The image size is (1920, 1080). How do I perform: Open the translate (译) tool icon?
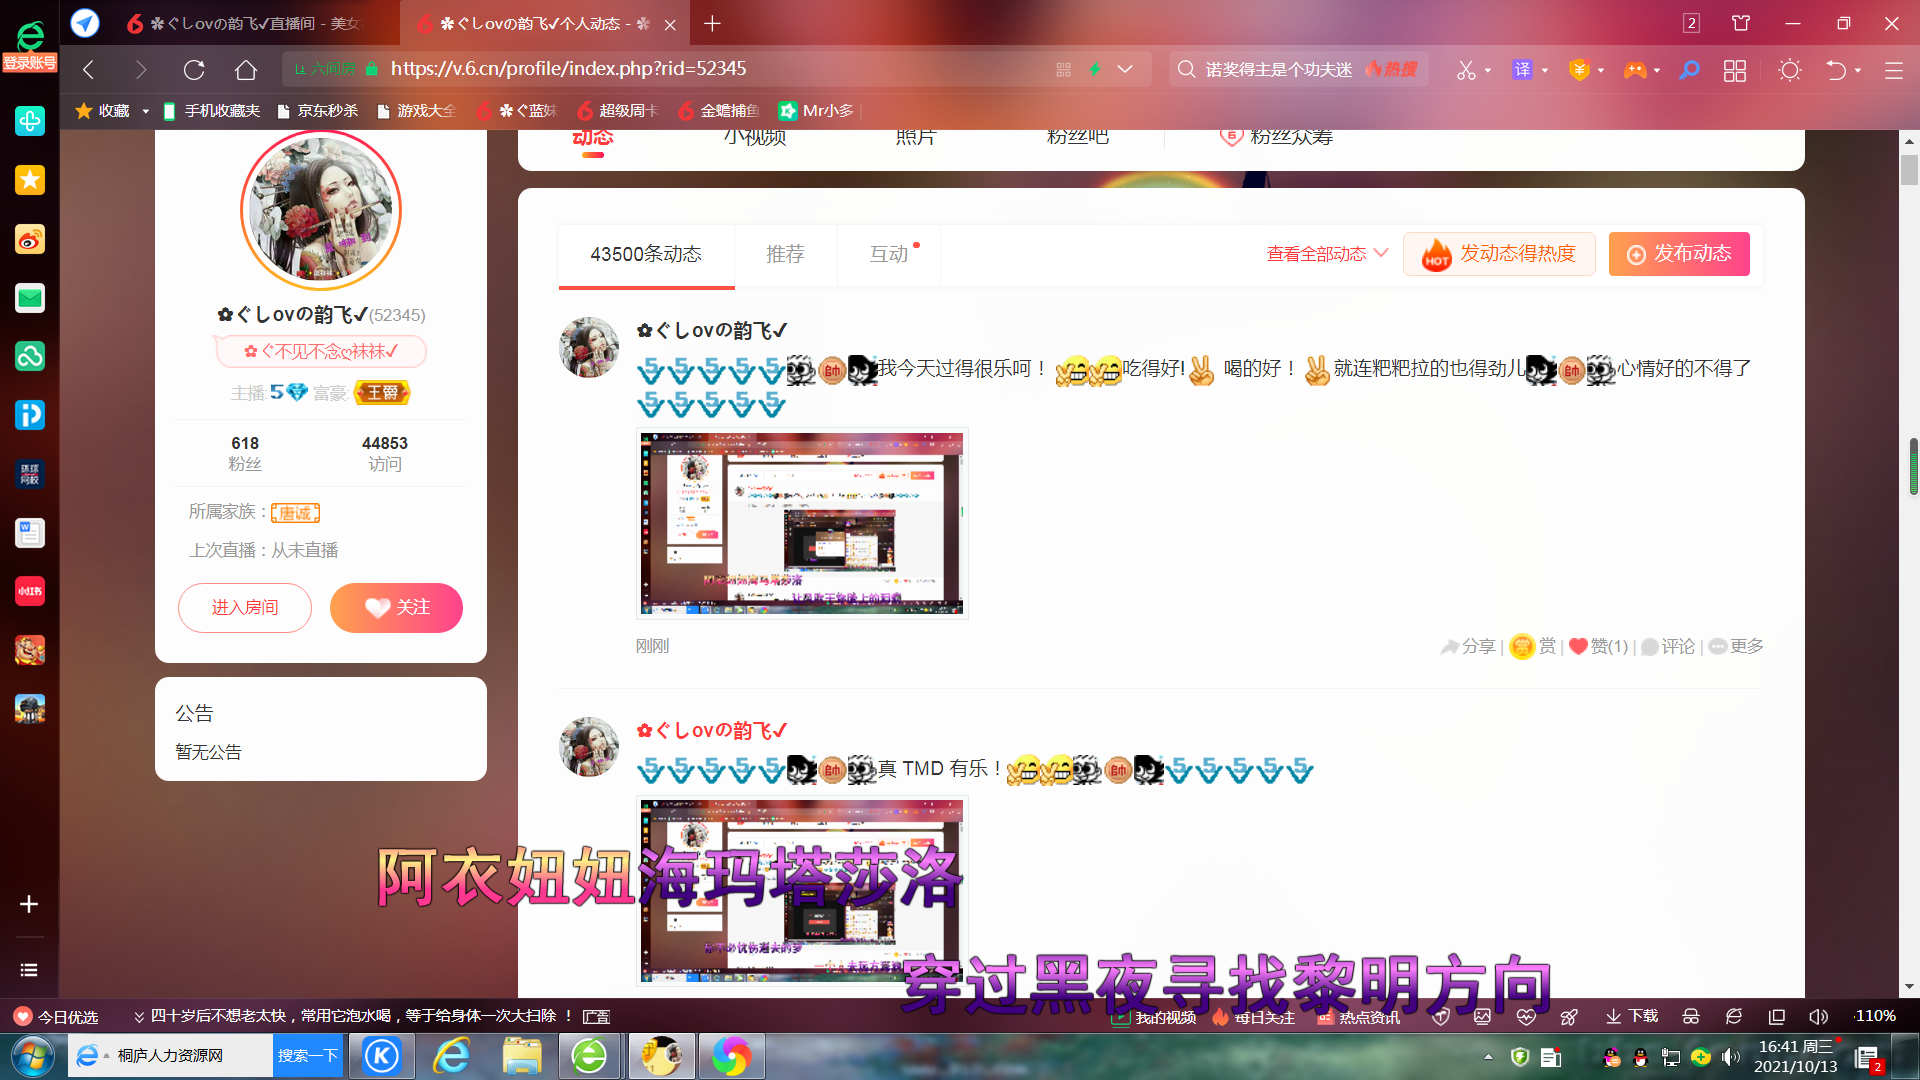coord(1522,70)
